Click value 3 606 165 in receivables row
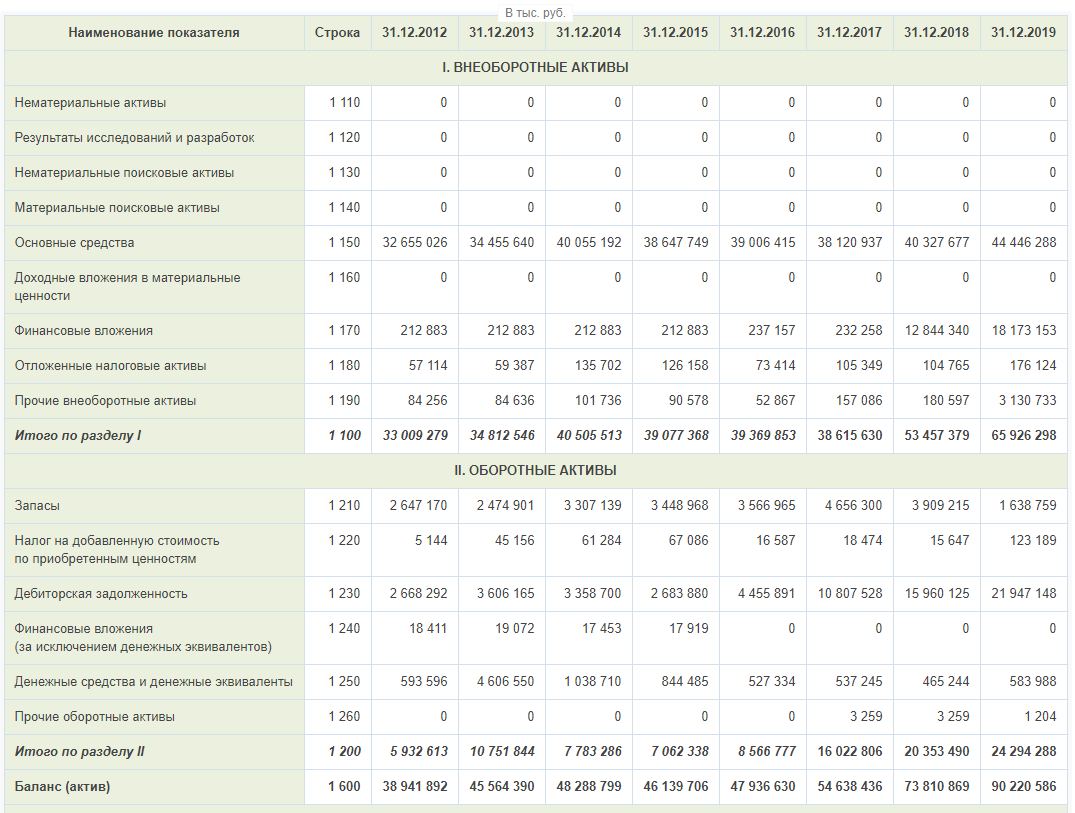This screenshot has height=813, width=1075. 505,594
